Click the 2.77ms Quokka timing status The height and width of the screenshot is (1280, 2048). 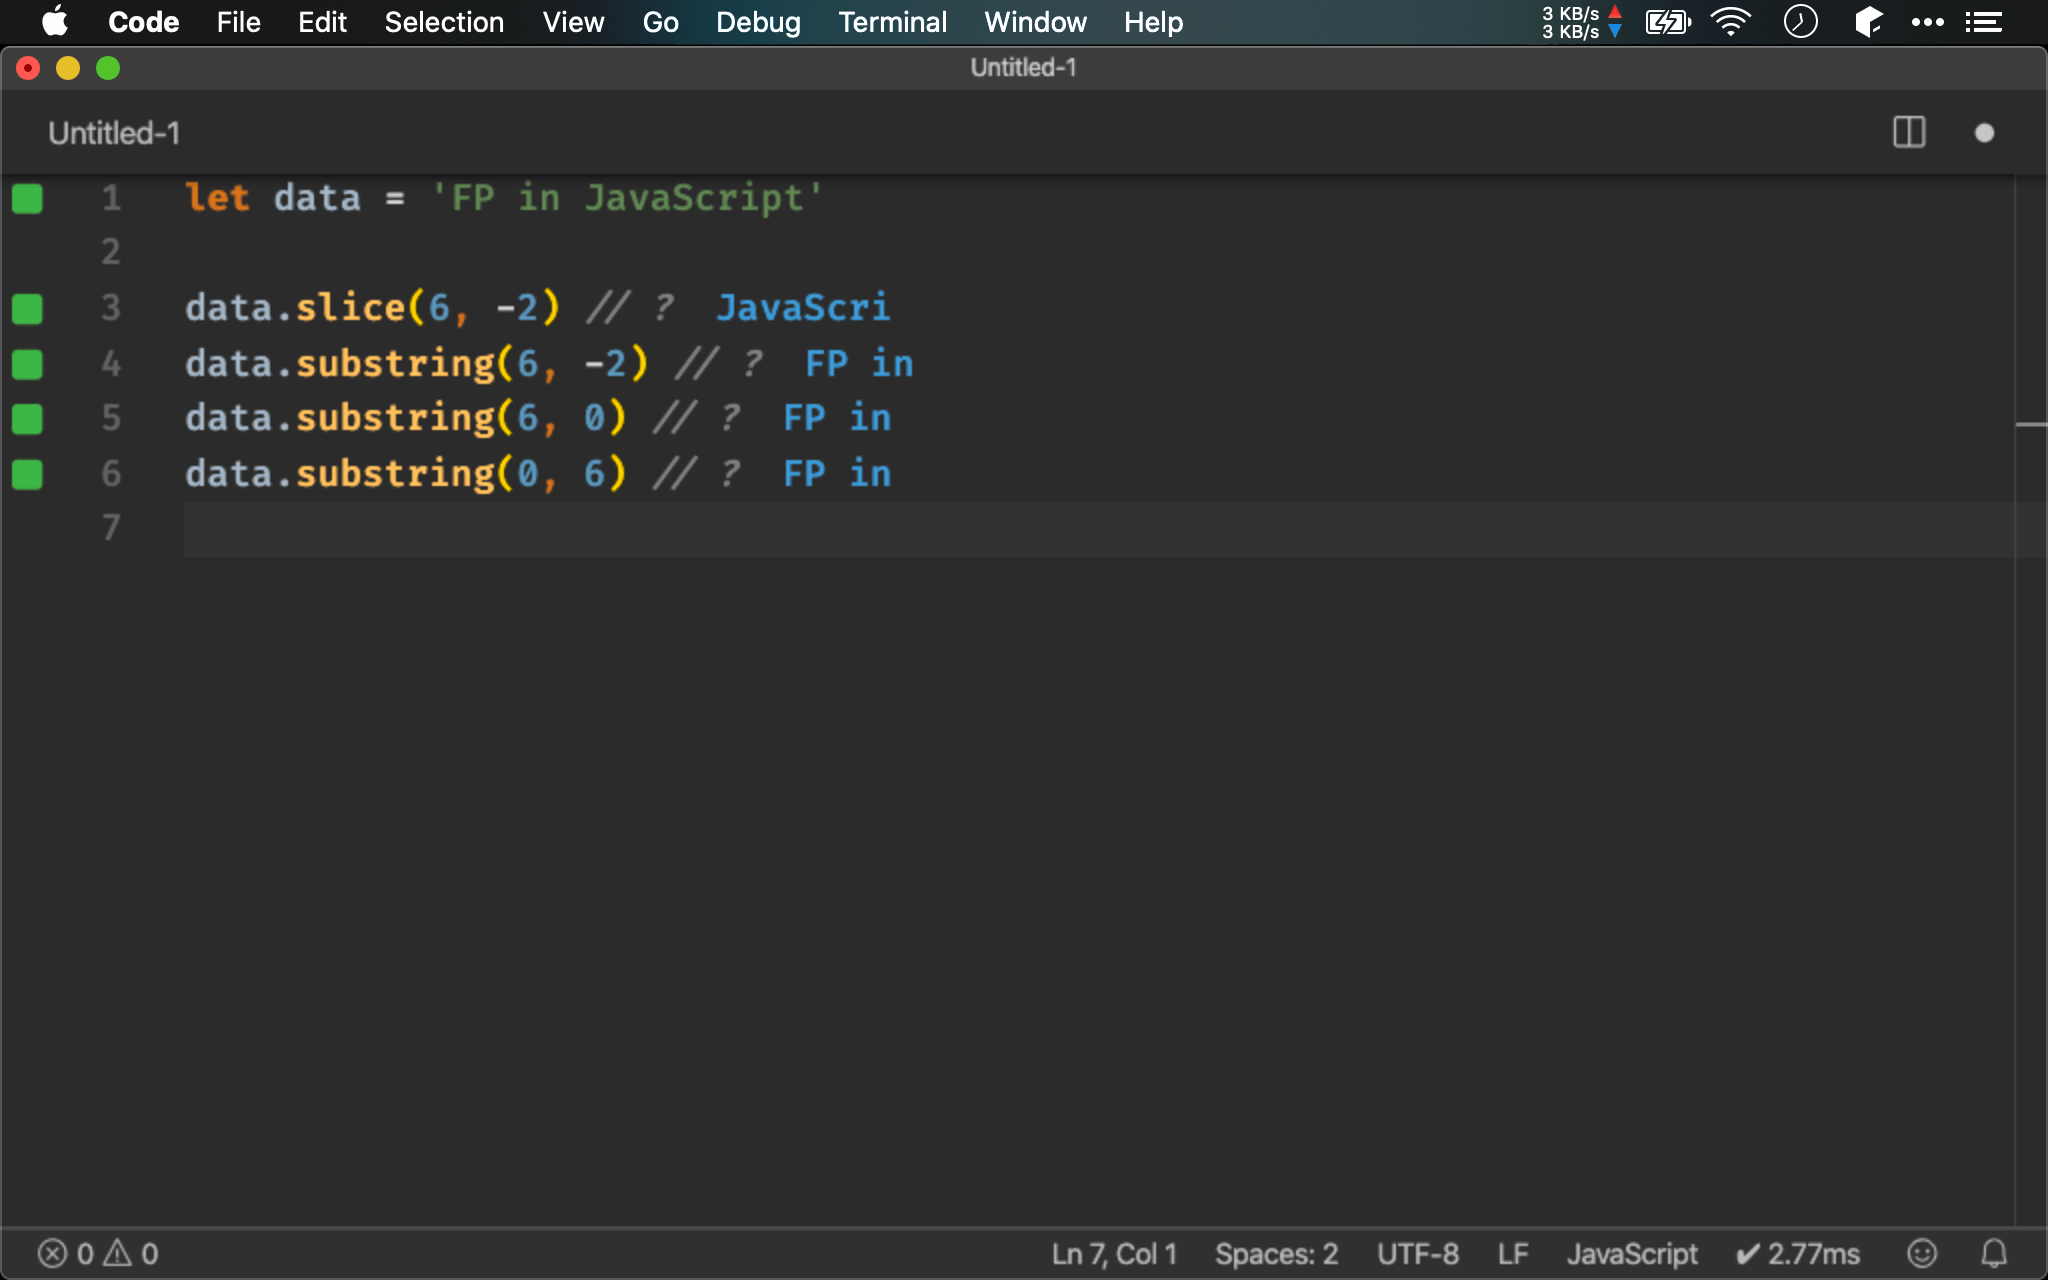[x=1798, y=1253]
